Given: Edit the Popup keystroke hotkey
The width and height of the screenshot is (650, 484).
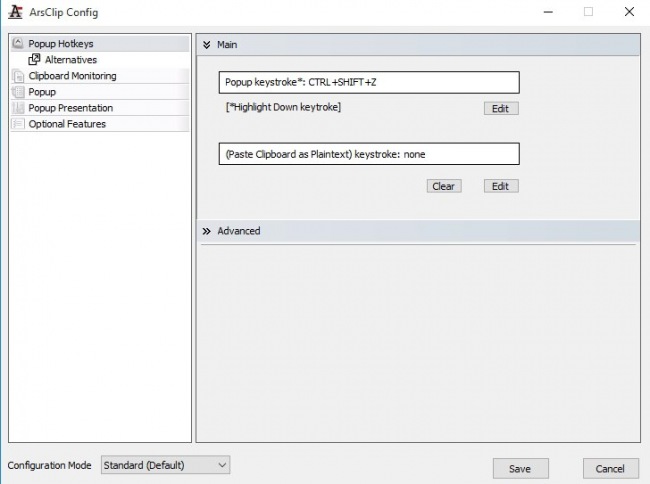Looking at the screenshot, I should pos(501,109).
